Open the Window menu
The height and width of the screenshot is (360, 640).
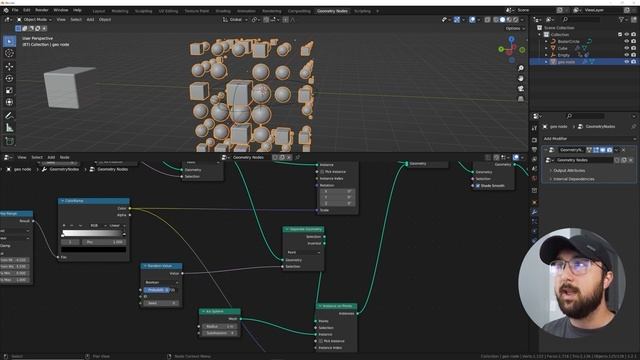point(61,10)
